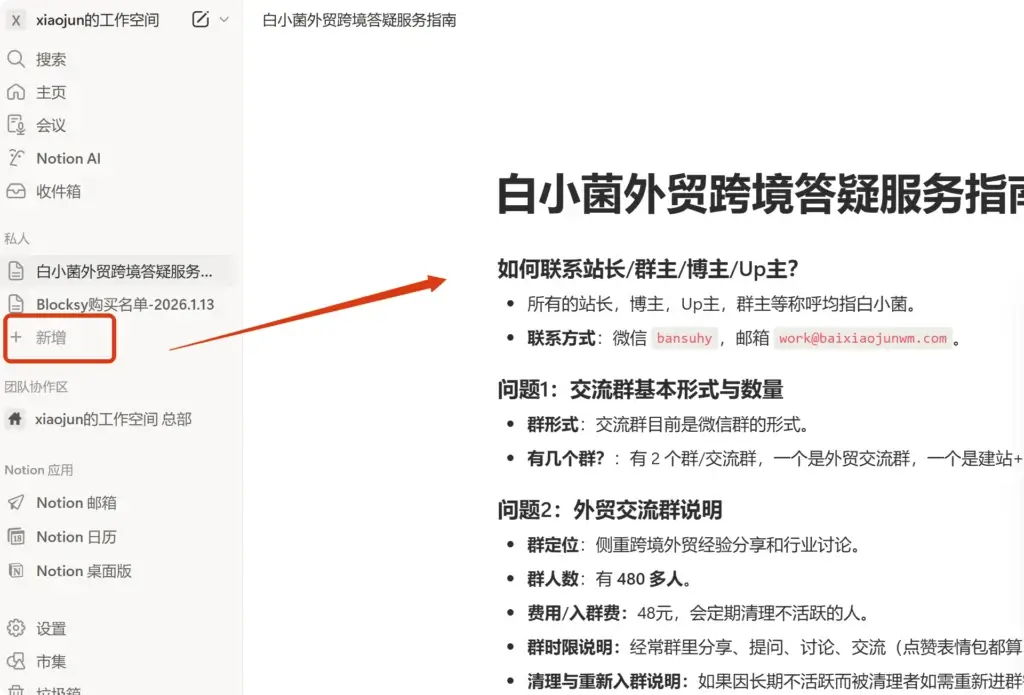
Task: Open 设置 settings
Action: click(x=50, y=629)
